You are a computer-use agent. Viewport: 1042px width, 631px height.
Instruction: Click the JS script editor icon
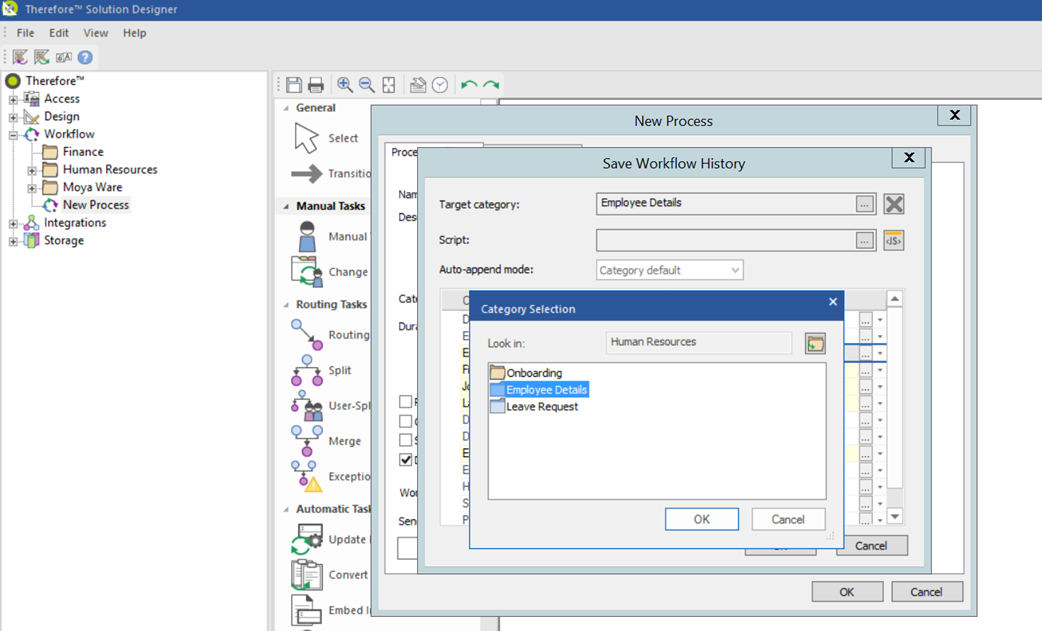(x=893, y=241)
